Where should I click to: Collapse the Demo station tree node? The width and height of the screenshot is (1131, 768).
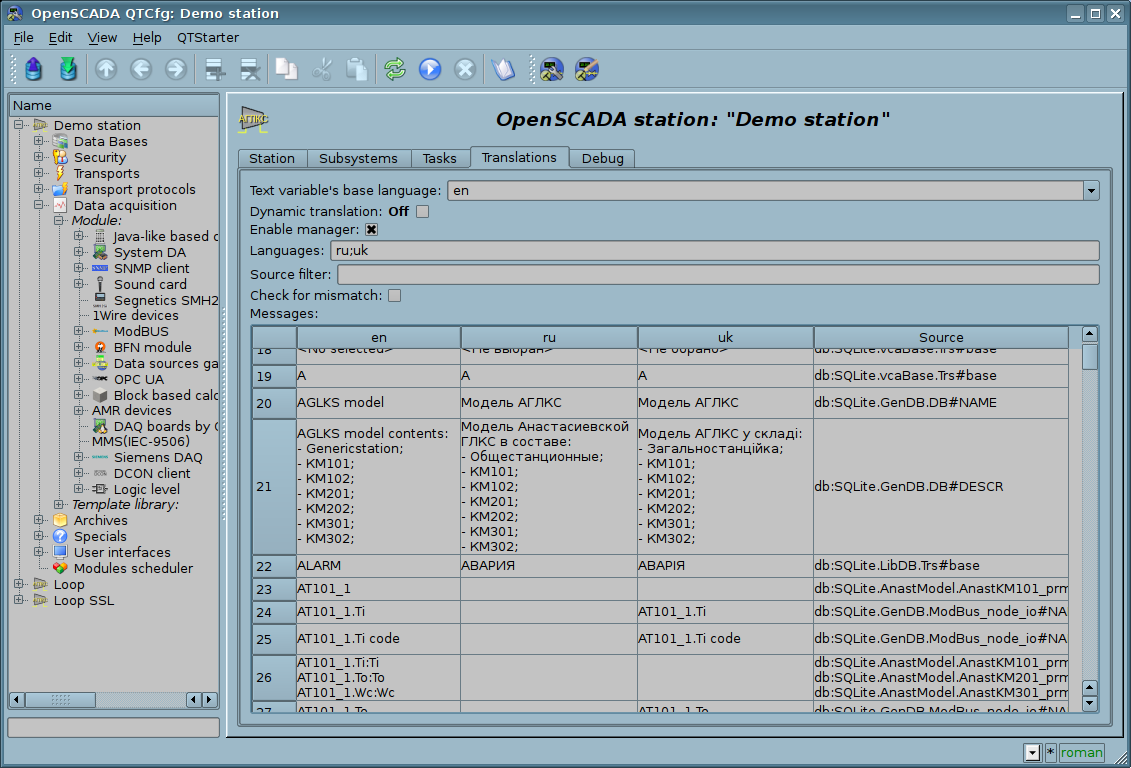(19, 125)
